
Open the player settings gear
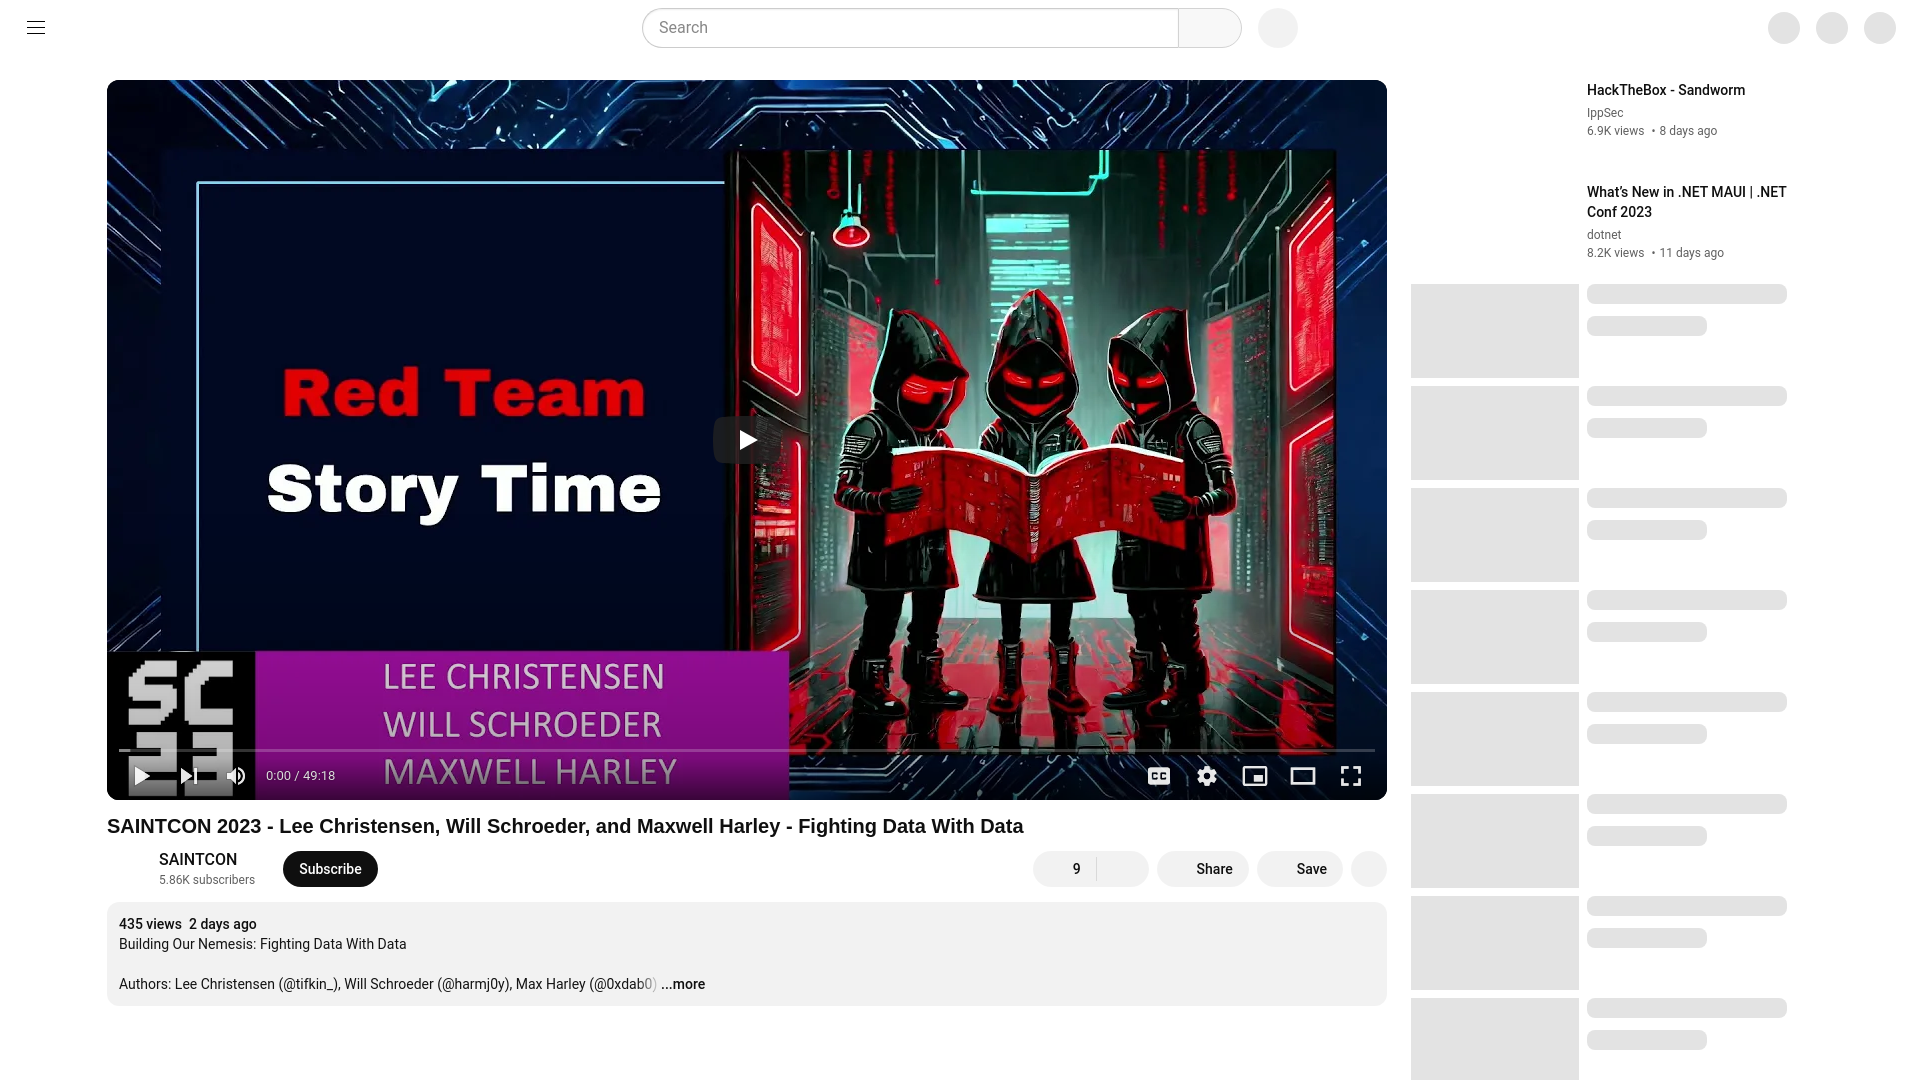[x=1207, y=776]
